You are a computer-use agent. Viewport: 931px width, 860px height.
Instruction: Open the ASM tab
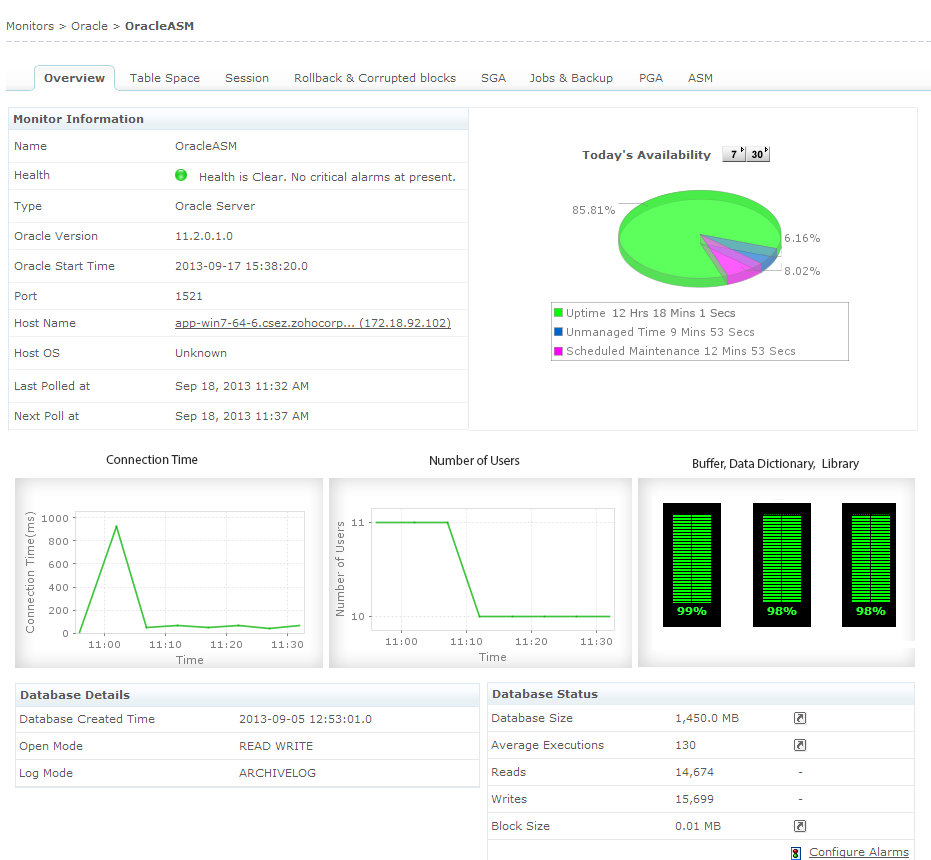pos(700,77)
